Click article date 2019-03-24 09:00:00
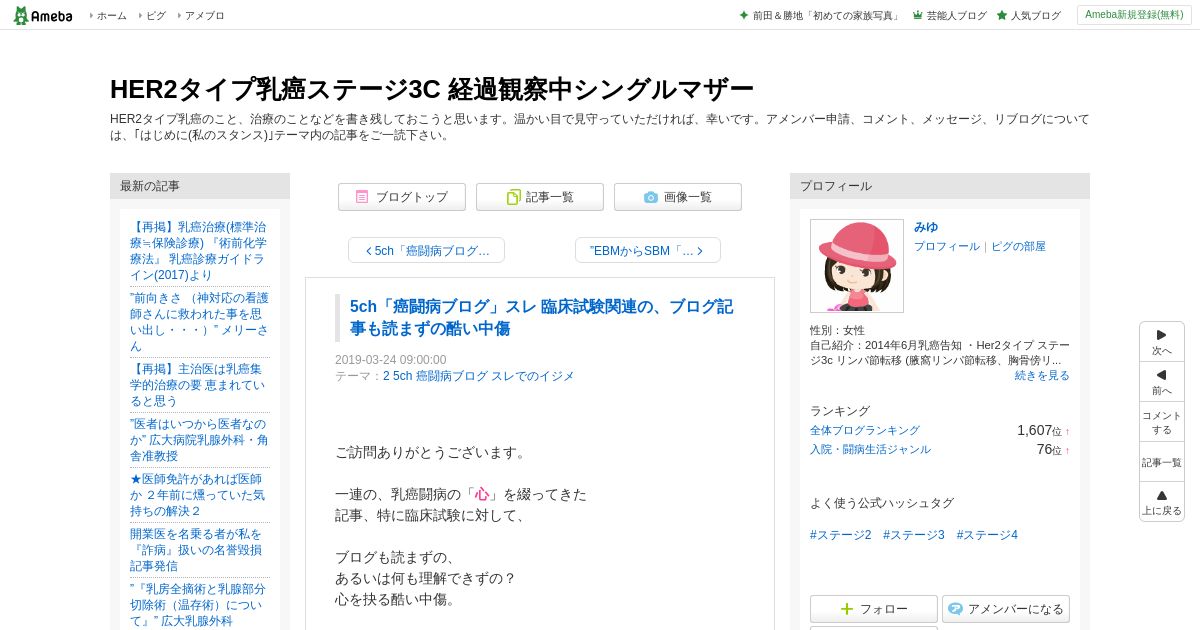This screenshot has width=1200, height=630. tap(391, 360)
